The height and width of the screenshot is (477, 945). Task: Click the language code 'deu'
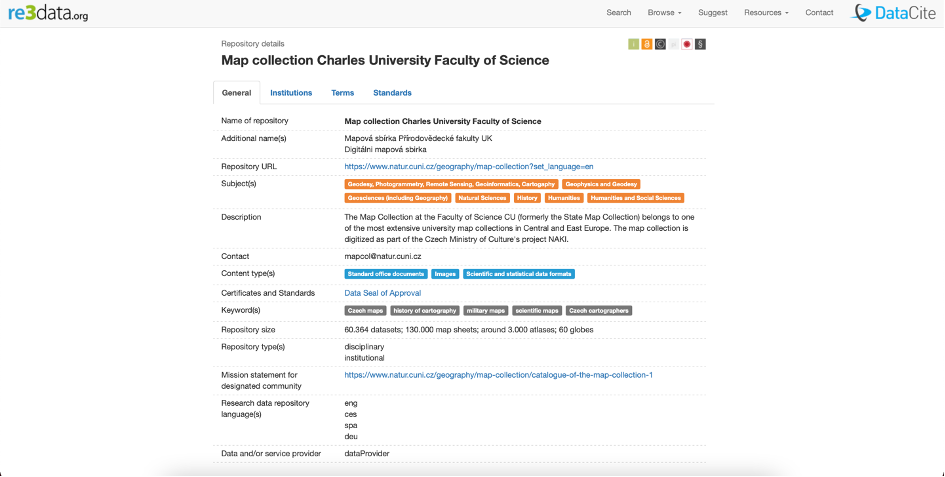351,437
